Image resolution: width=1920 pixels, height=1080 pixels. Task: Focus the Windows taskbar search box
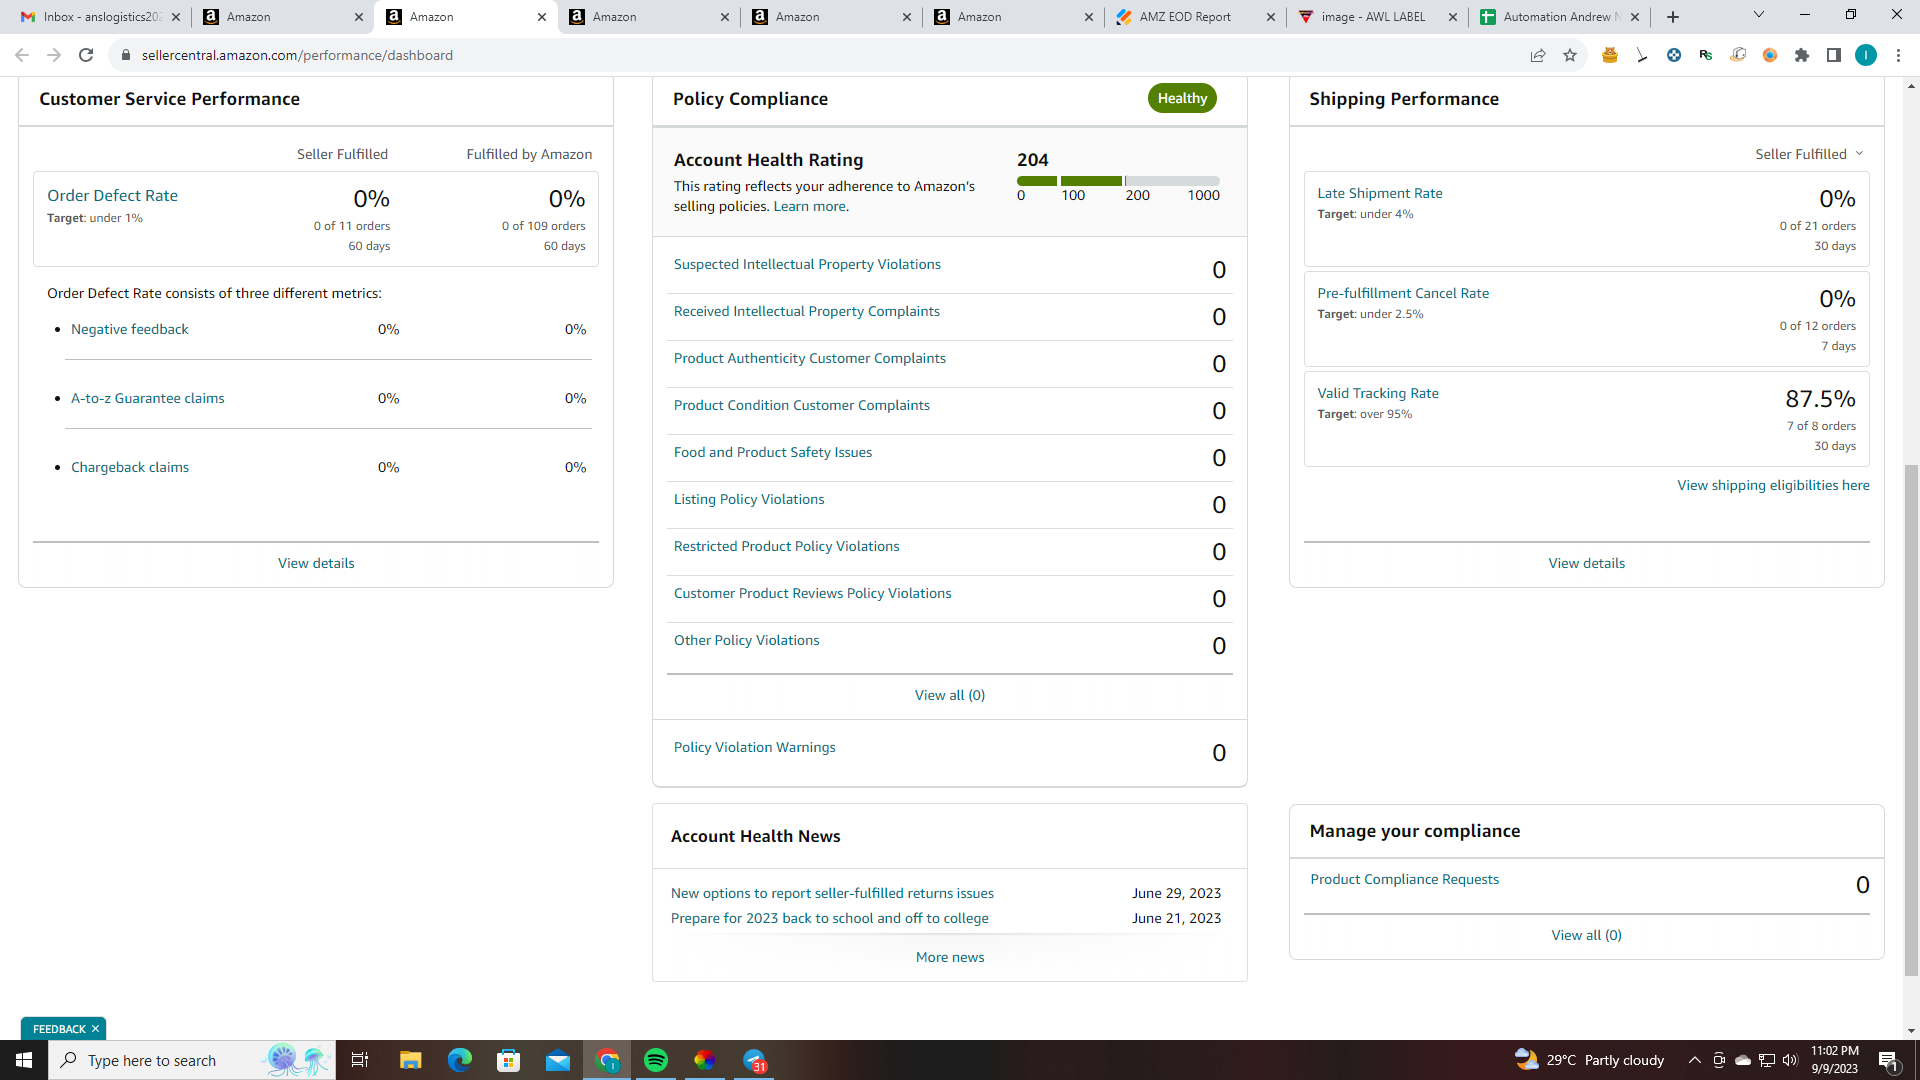point(192,1060)
